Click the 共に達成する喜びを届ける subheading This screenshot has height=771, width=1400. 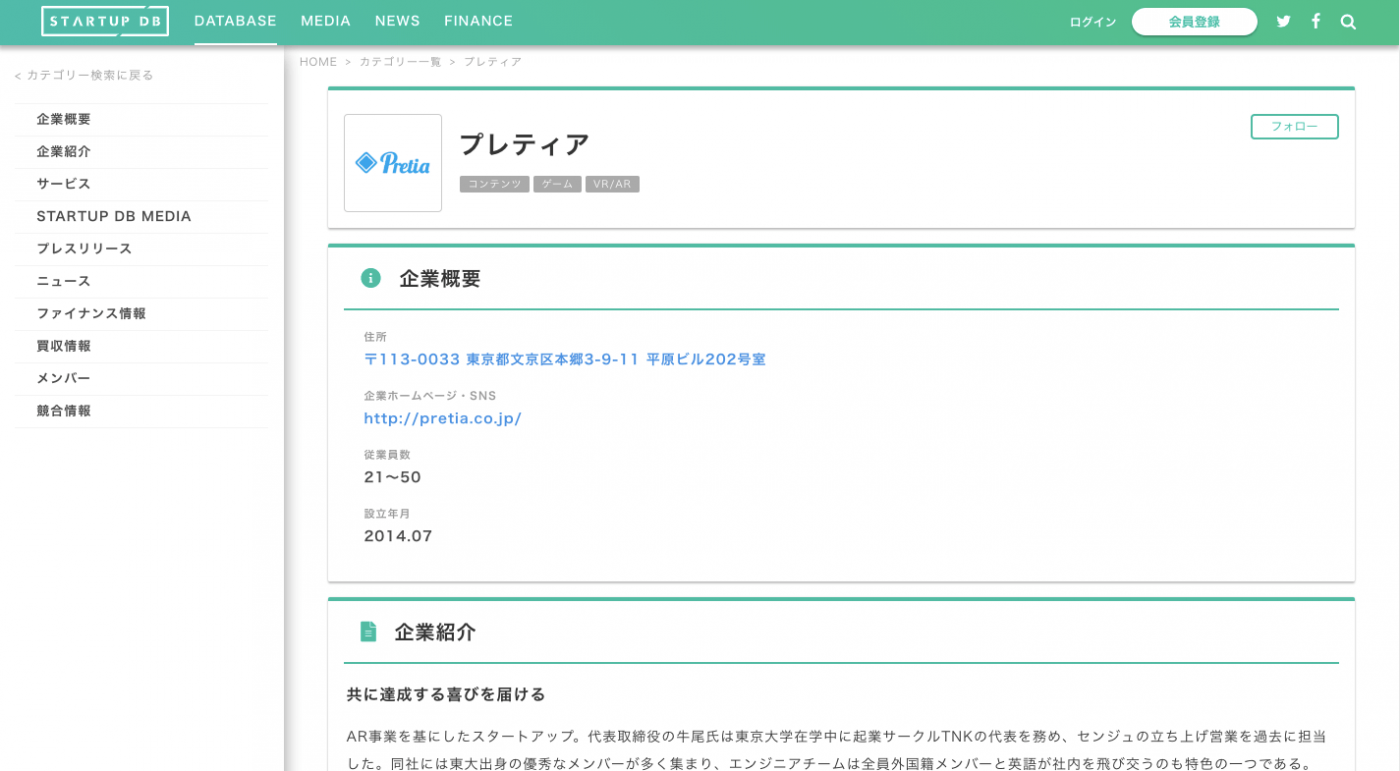[446, 694]
